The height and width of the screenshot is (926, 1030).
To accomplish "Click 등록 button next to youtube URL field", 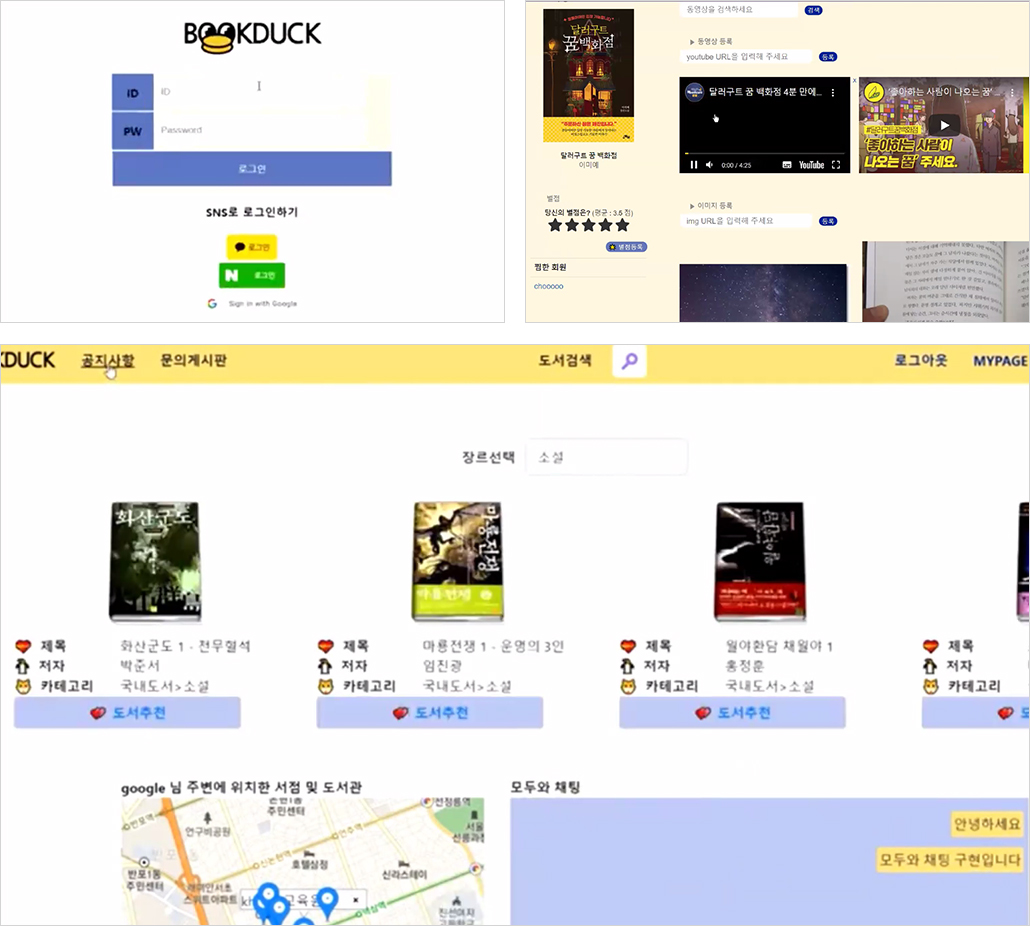I will tap(828, 57).
